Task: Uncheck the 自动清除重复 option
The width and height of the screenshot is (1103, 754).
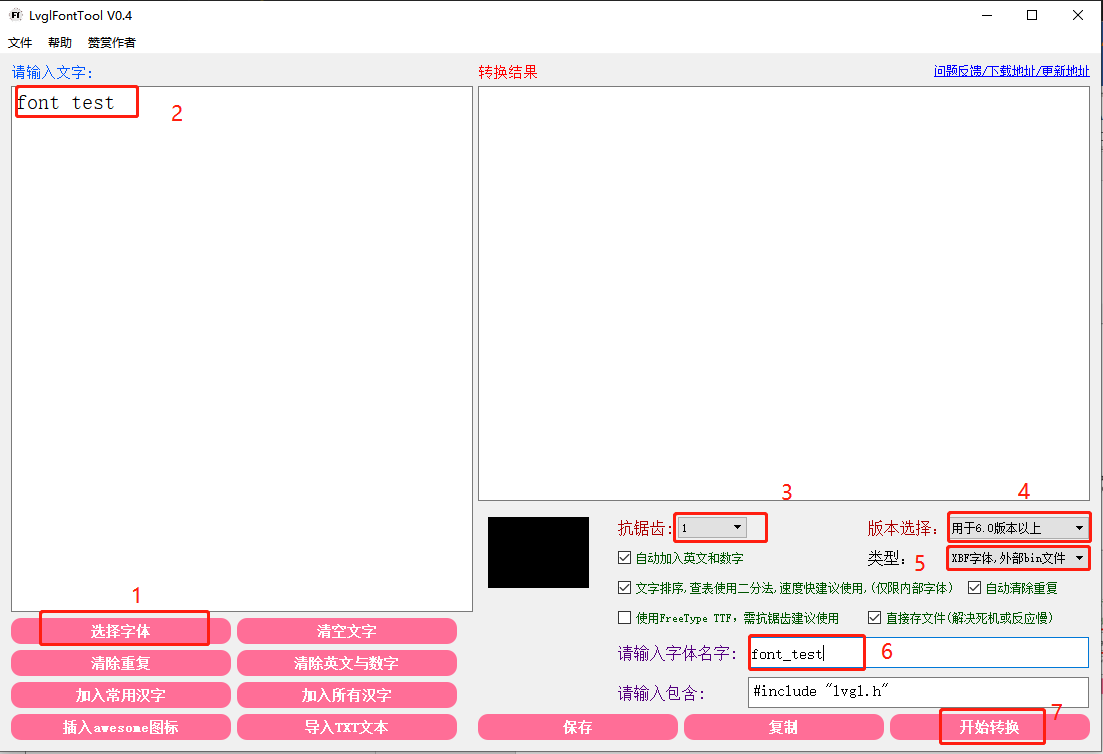Action: pos(975,588)
